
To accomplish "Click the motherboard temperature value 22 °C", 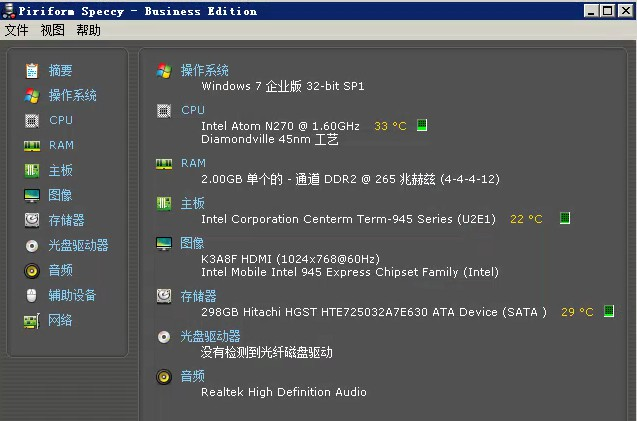I will pyautogui.click(x=526, y=219).
